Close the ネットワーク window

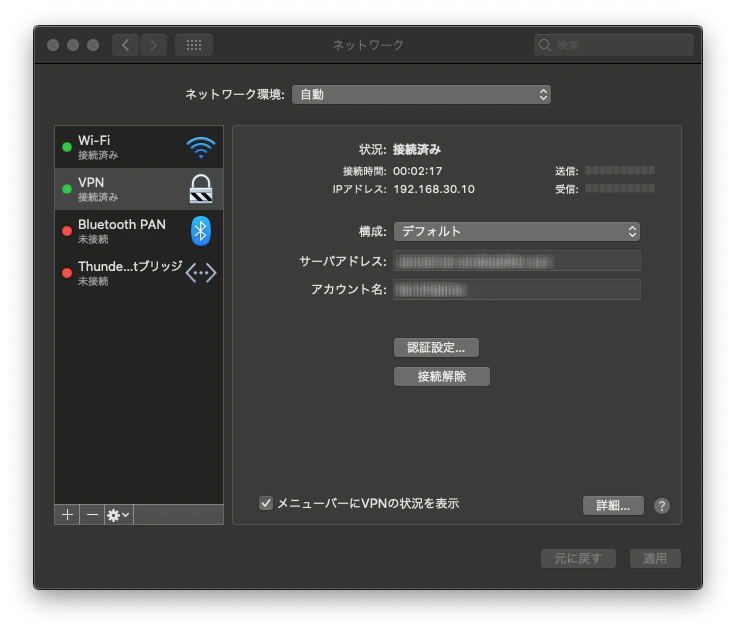coord(53,45)
